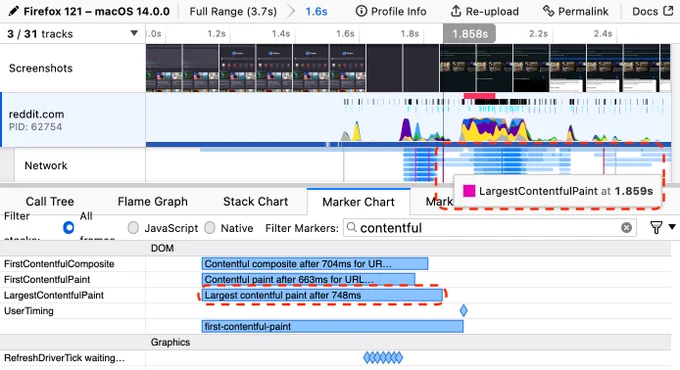Click the first-contentful-paint UserTiming bar
The width and height of the screenshot is (680, 370).
click(x=333, y=326)
